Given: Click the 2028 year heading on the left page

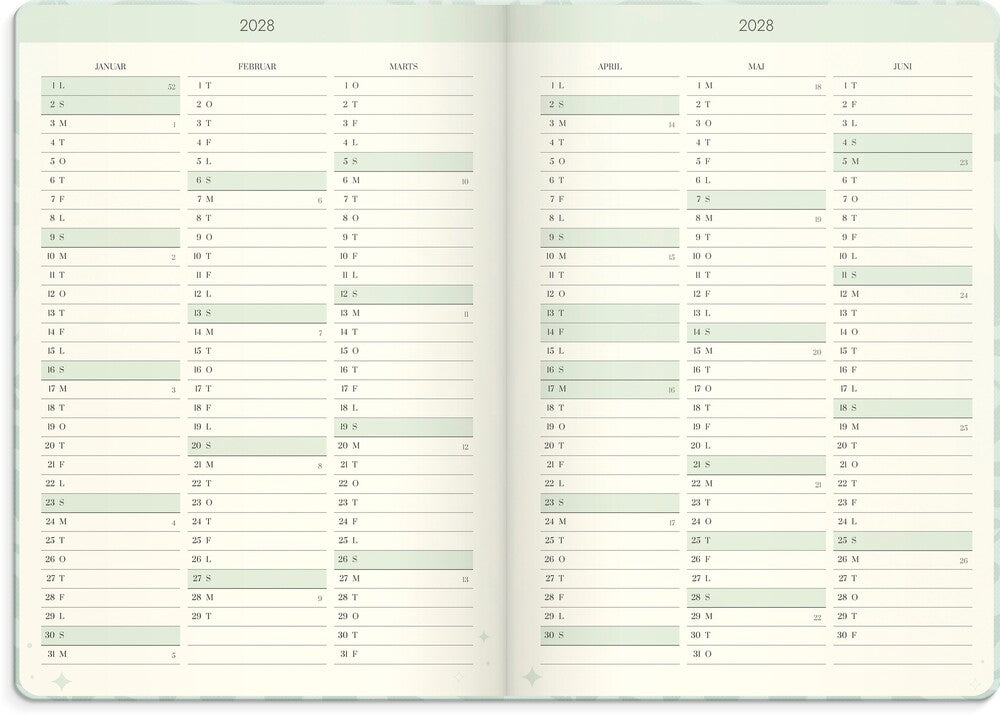Looking at the screenshot, I should click(x=257, y=26).
